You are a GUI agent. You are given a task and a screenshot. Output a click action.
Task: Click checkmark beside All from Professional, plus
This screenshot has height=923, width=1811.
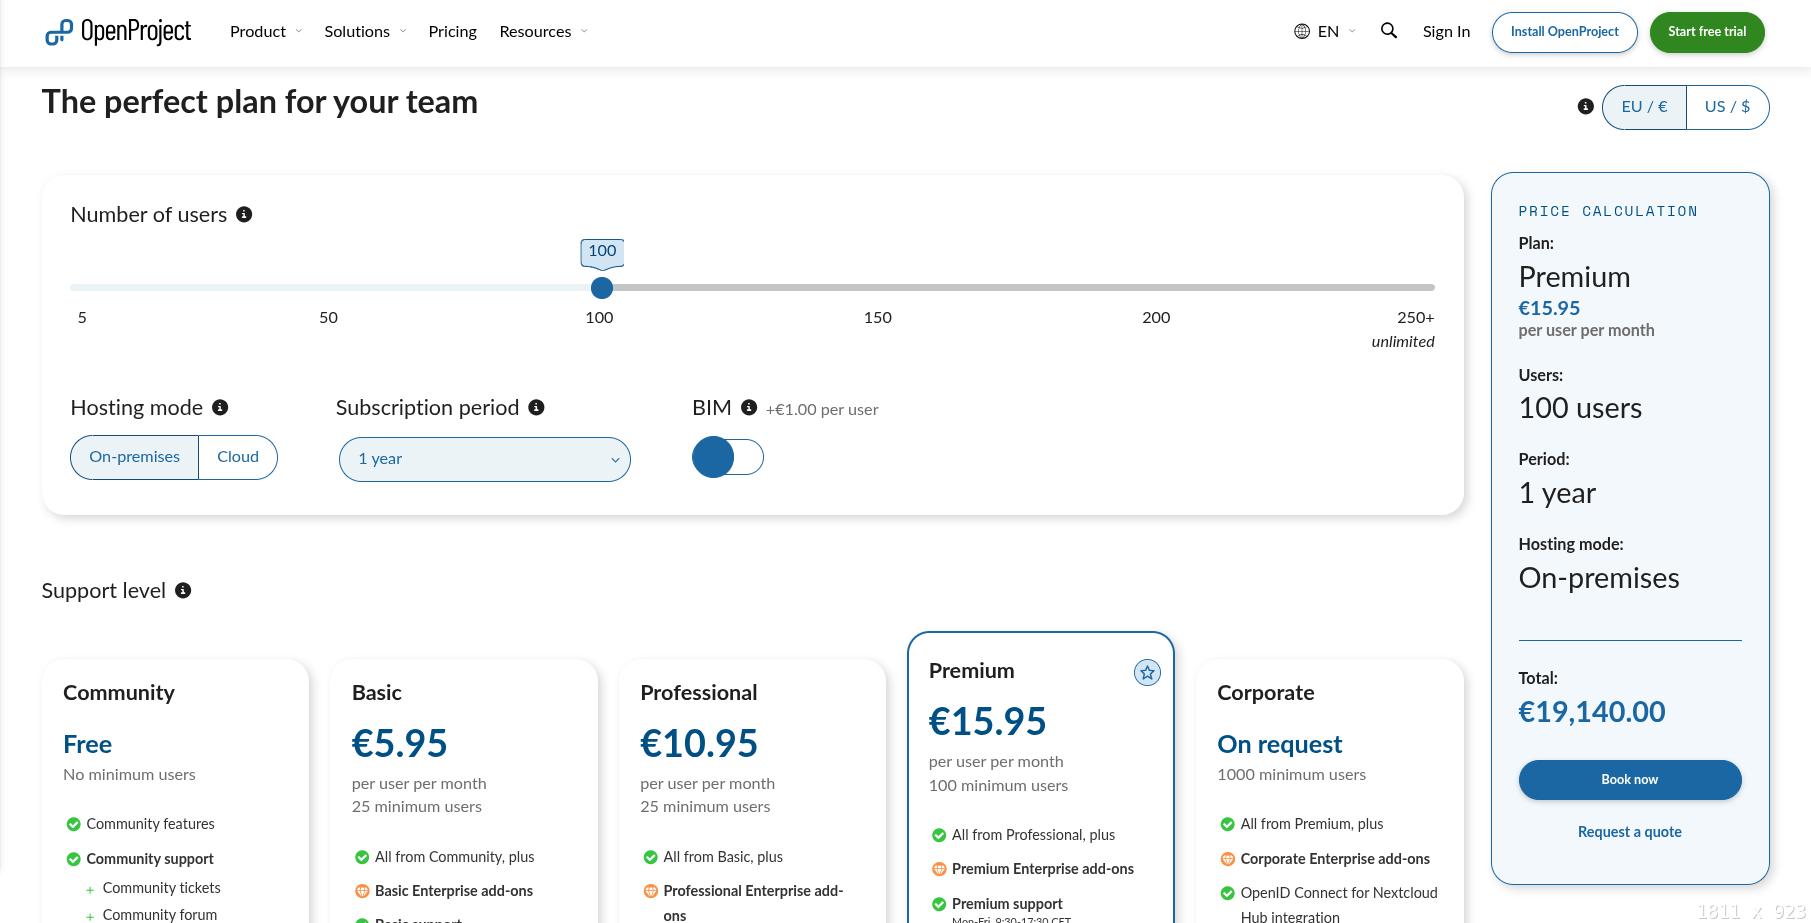tap(939, 835)
